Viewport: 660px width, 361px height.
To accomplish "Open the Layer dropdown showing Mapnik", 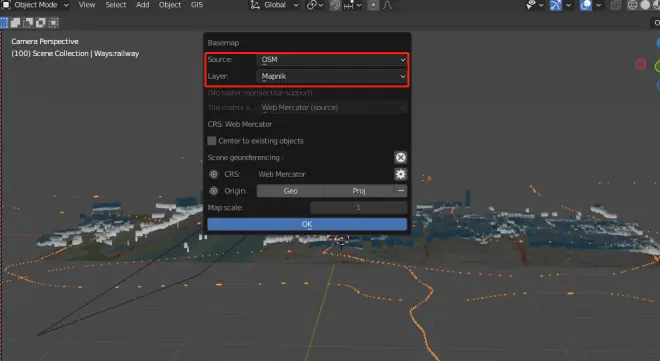I will pyautogui.click(x=332, y=76).
